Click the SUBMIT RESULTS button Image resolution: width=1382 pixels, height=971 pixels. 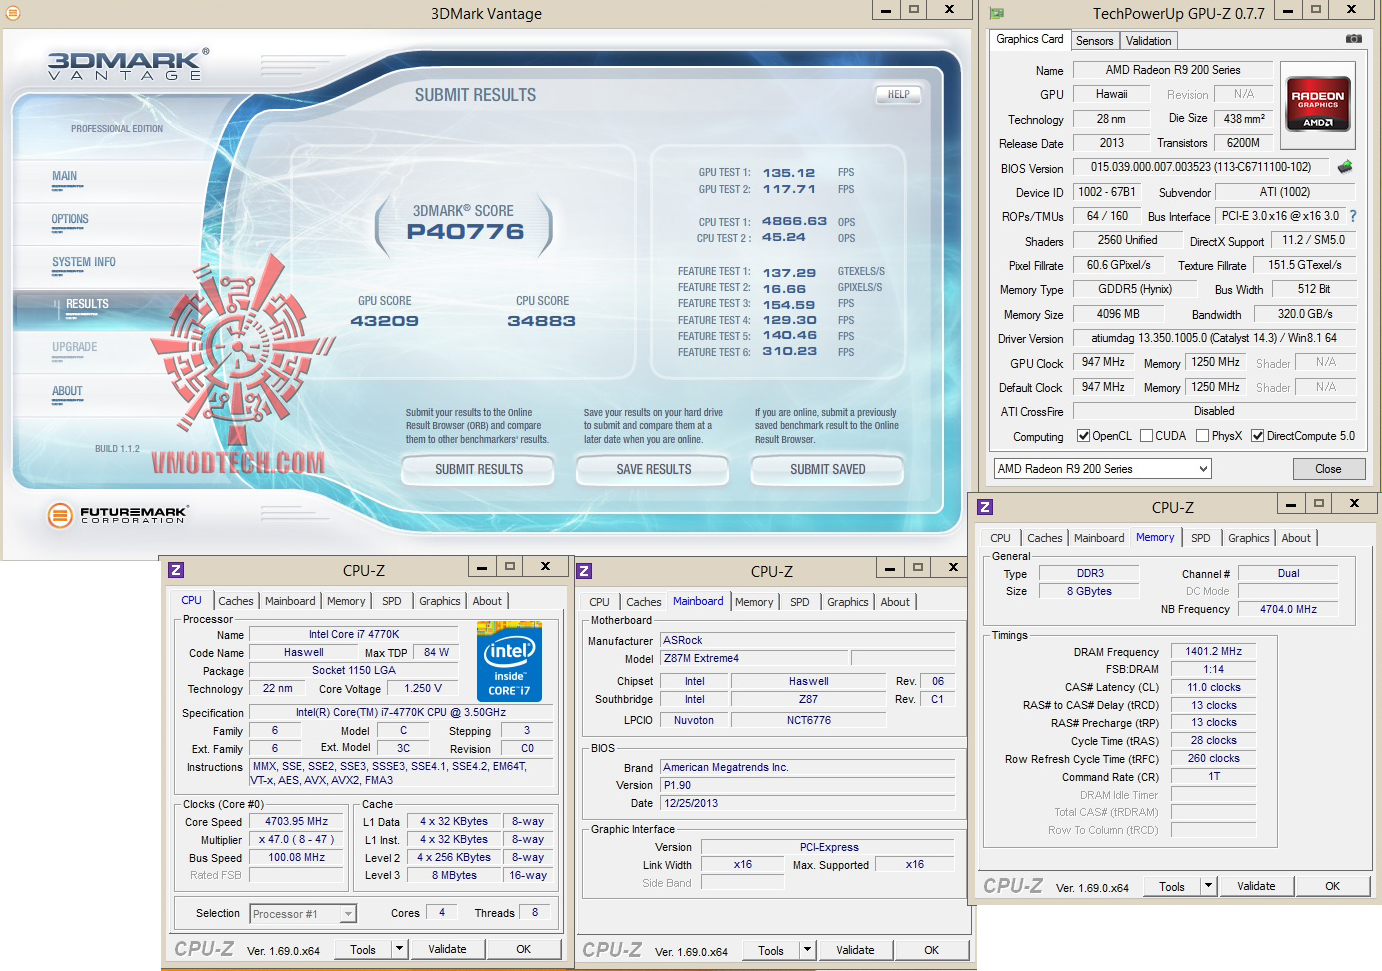click(x=479, y=469)
